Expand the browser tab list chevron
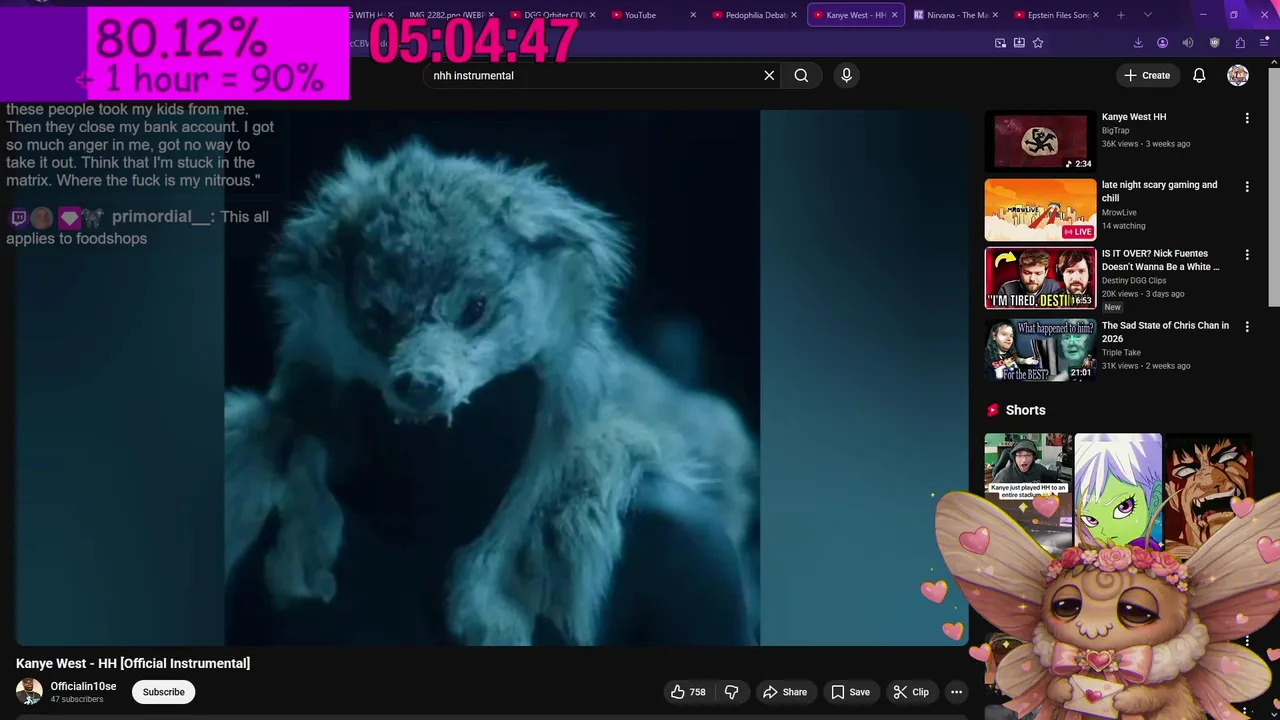The width and height of the screenshot is (1280, 720). 1147,15
